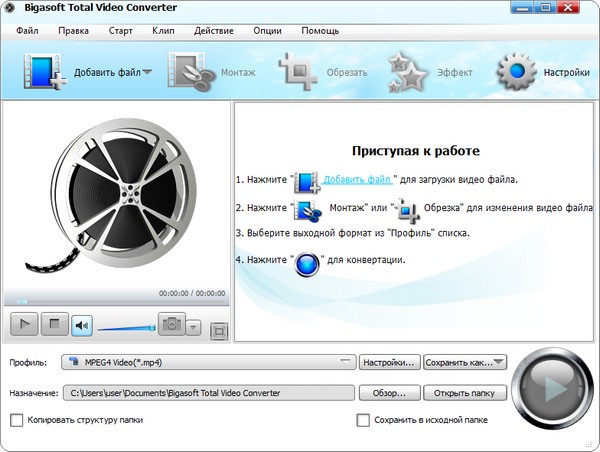Click the Обзор browse button
This screenshot has height=452, width=600.
tap(389, 392)
